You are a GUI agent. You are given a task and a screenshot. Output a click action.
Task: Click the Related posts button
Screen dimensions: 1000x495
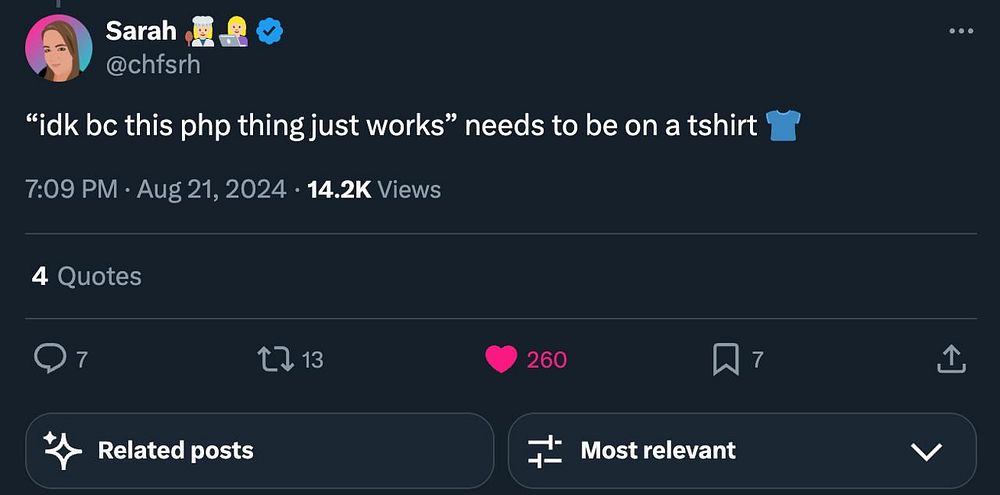(260, 451)
